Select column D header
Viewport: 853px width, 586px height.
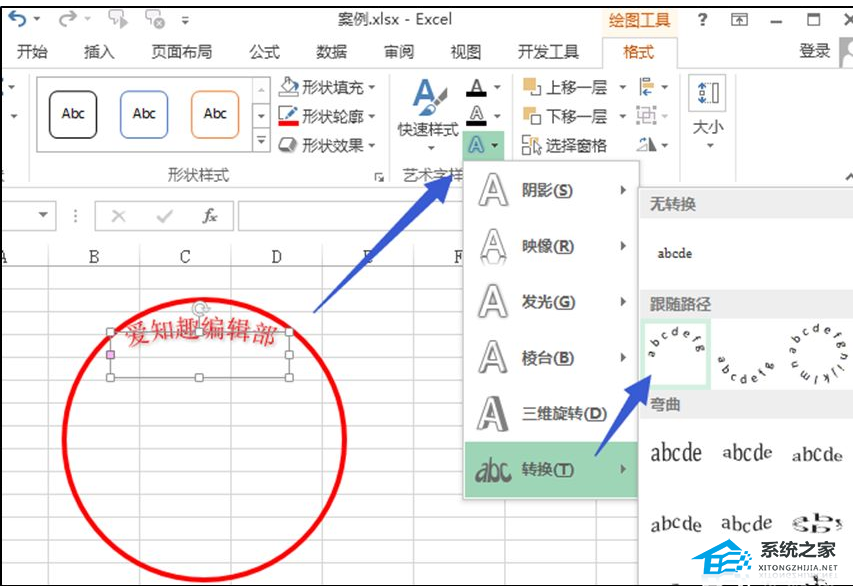click(276, 256)
